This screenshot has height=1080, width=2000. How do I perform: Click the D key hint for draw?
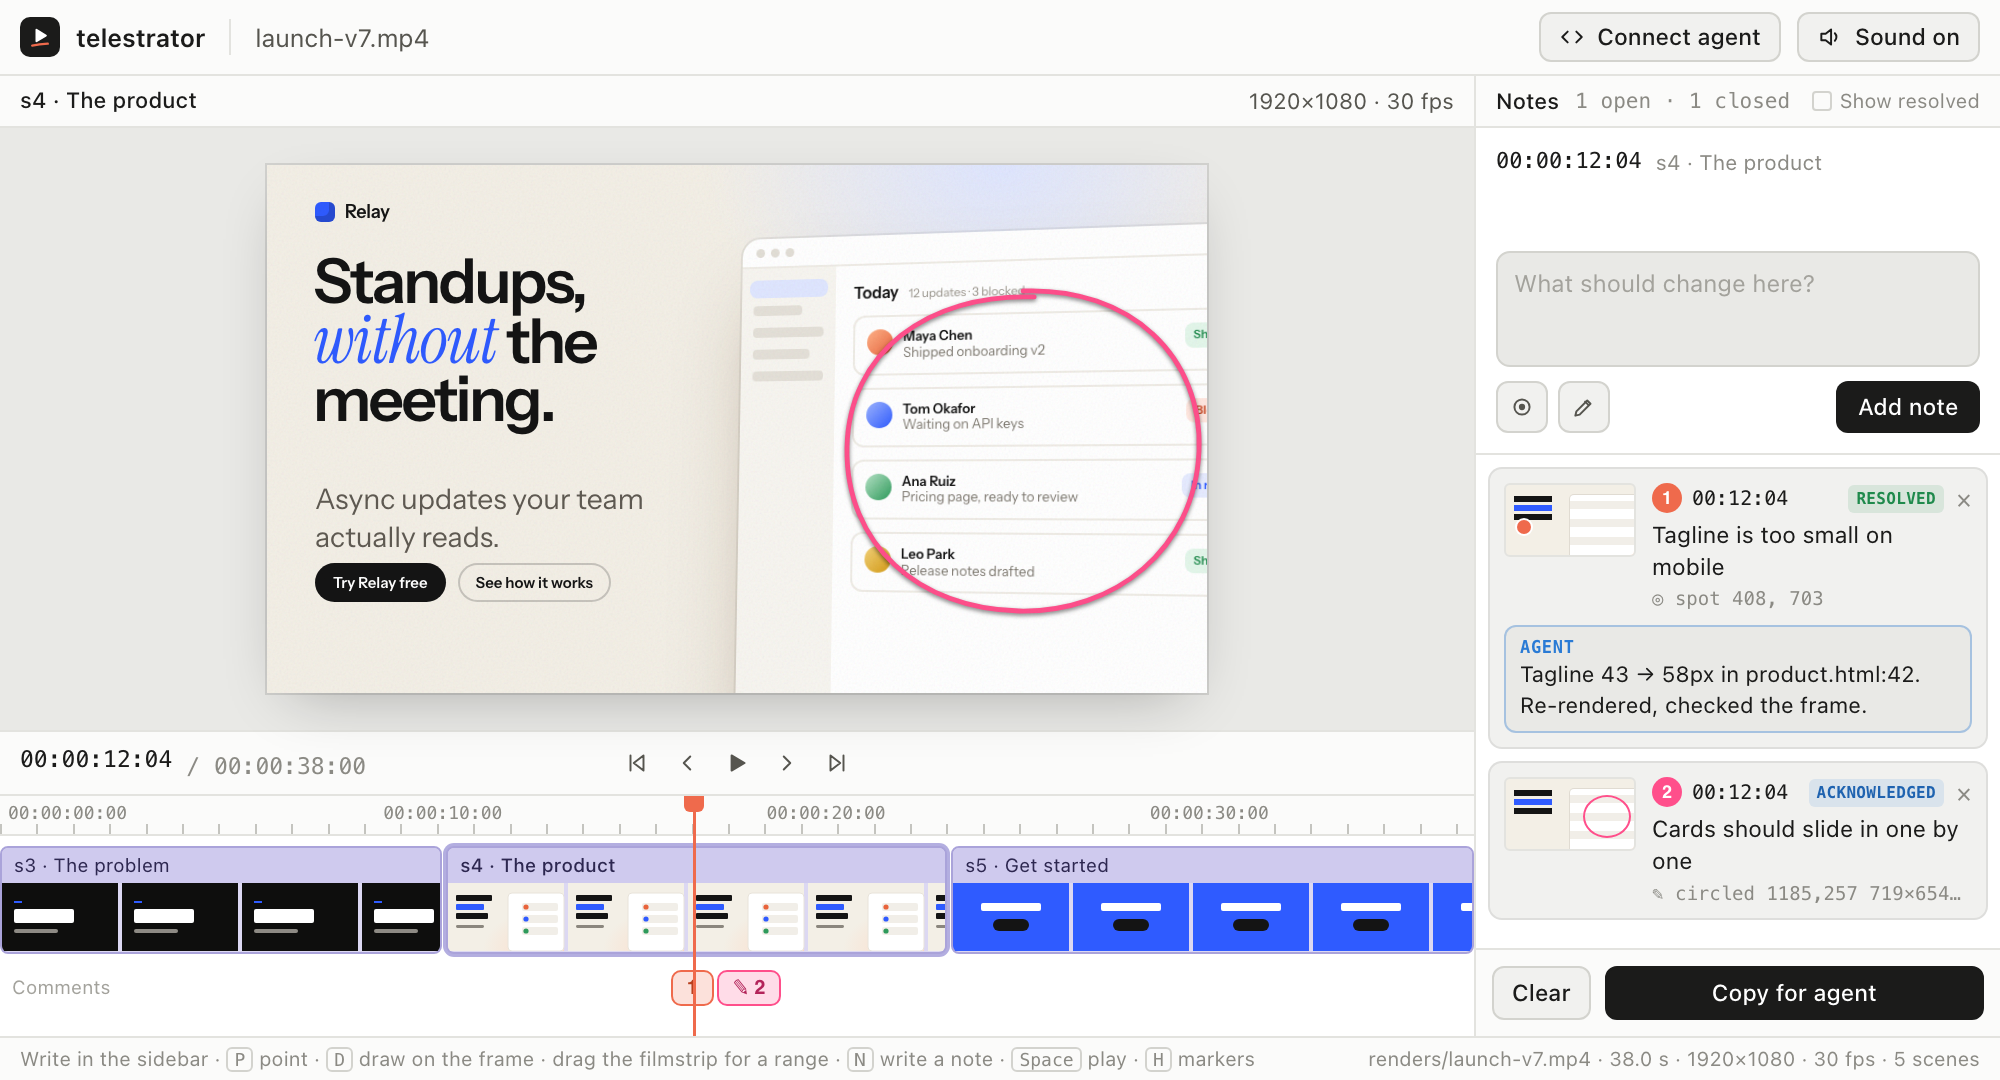339,1059
